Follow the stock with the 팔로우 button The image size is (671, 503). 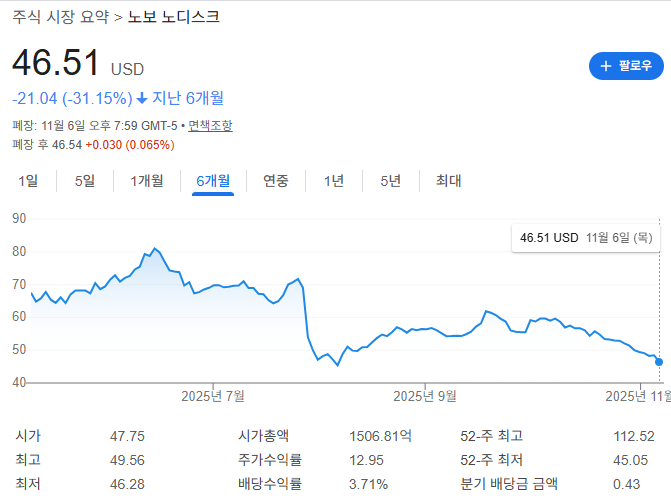coord(626,67)
